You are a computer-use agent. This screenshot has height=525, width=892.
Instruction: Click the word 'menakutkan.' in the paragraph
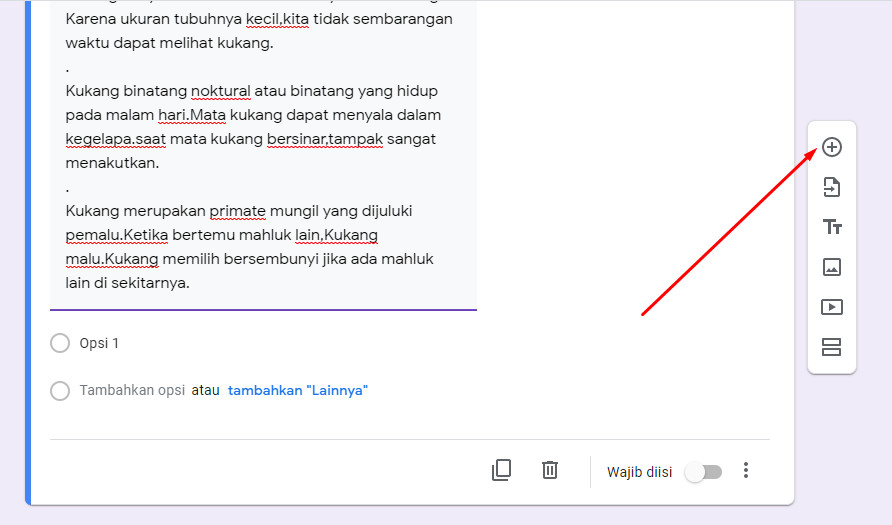112,163
